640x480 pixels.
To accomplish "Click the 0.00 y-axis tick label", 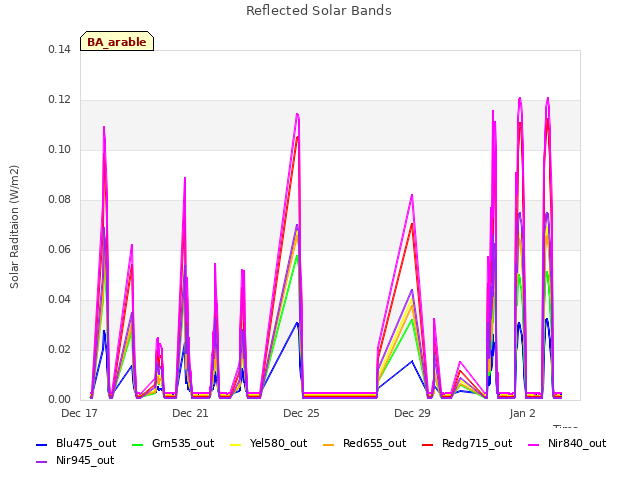I will pos(59,400).
